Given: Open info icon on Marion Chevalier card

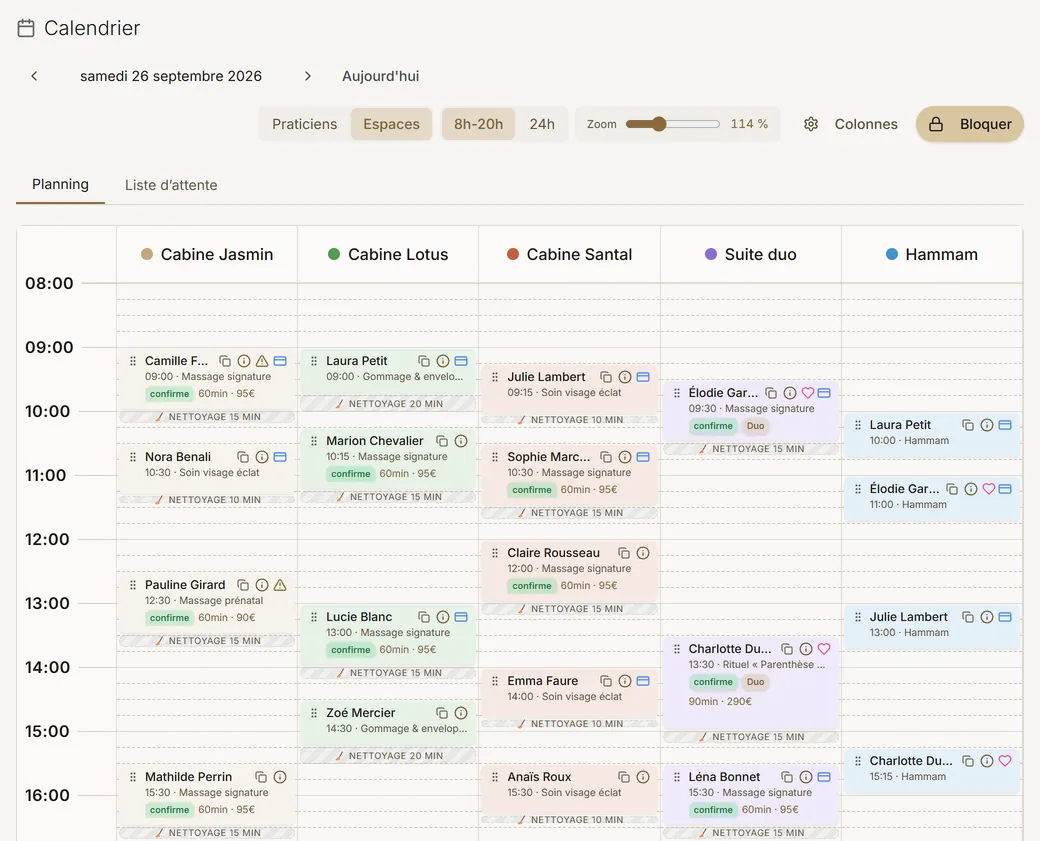Looking at the screenshot, I should 461,441.
